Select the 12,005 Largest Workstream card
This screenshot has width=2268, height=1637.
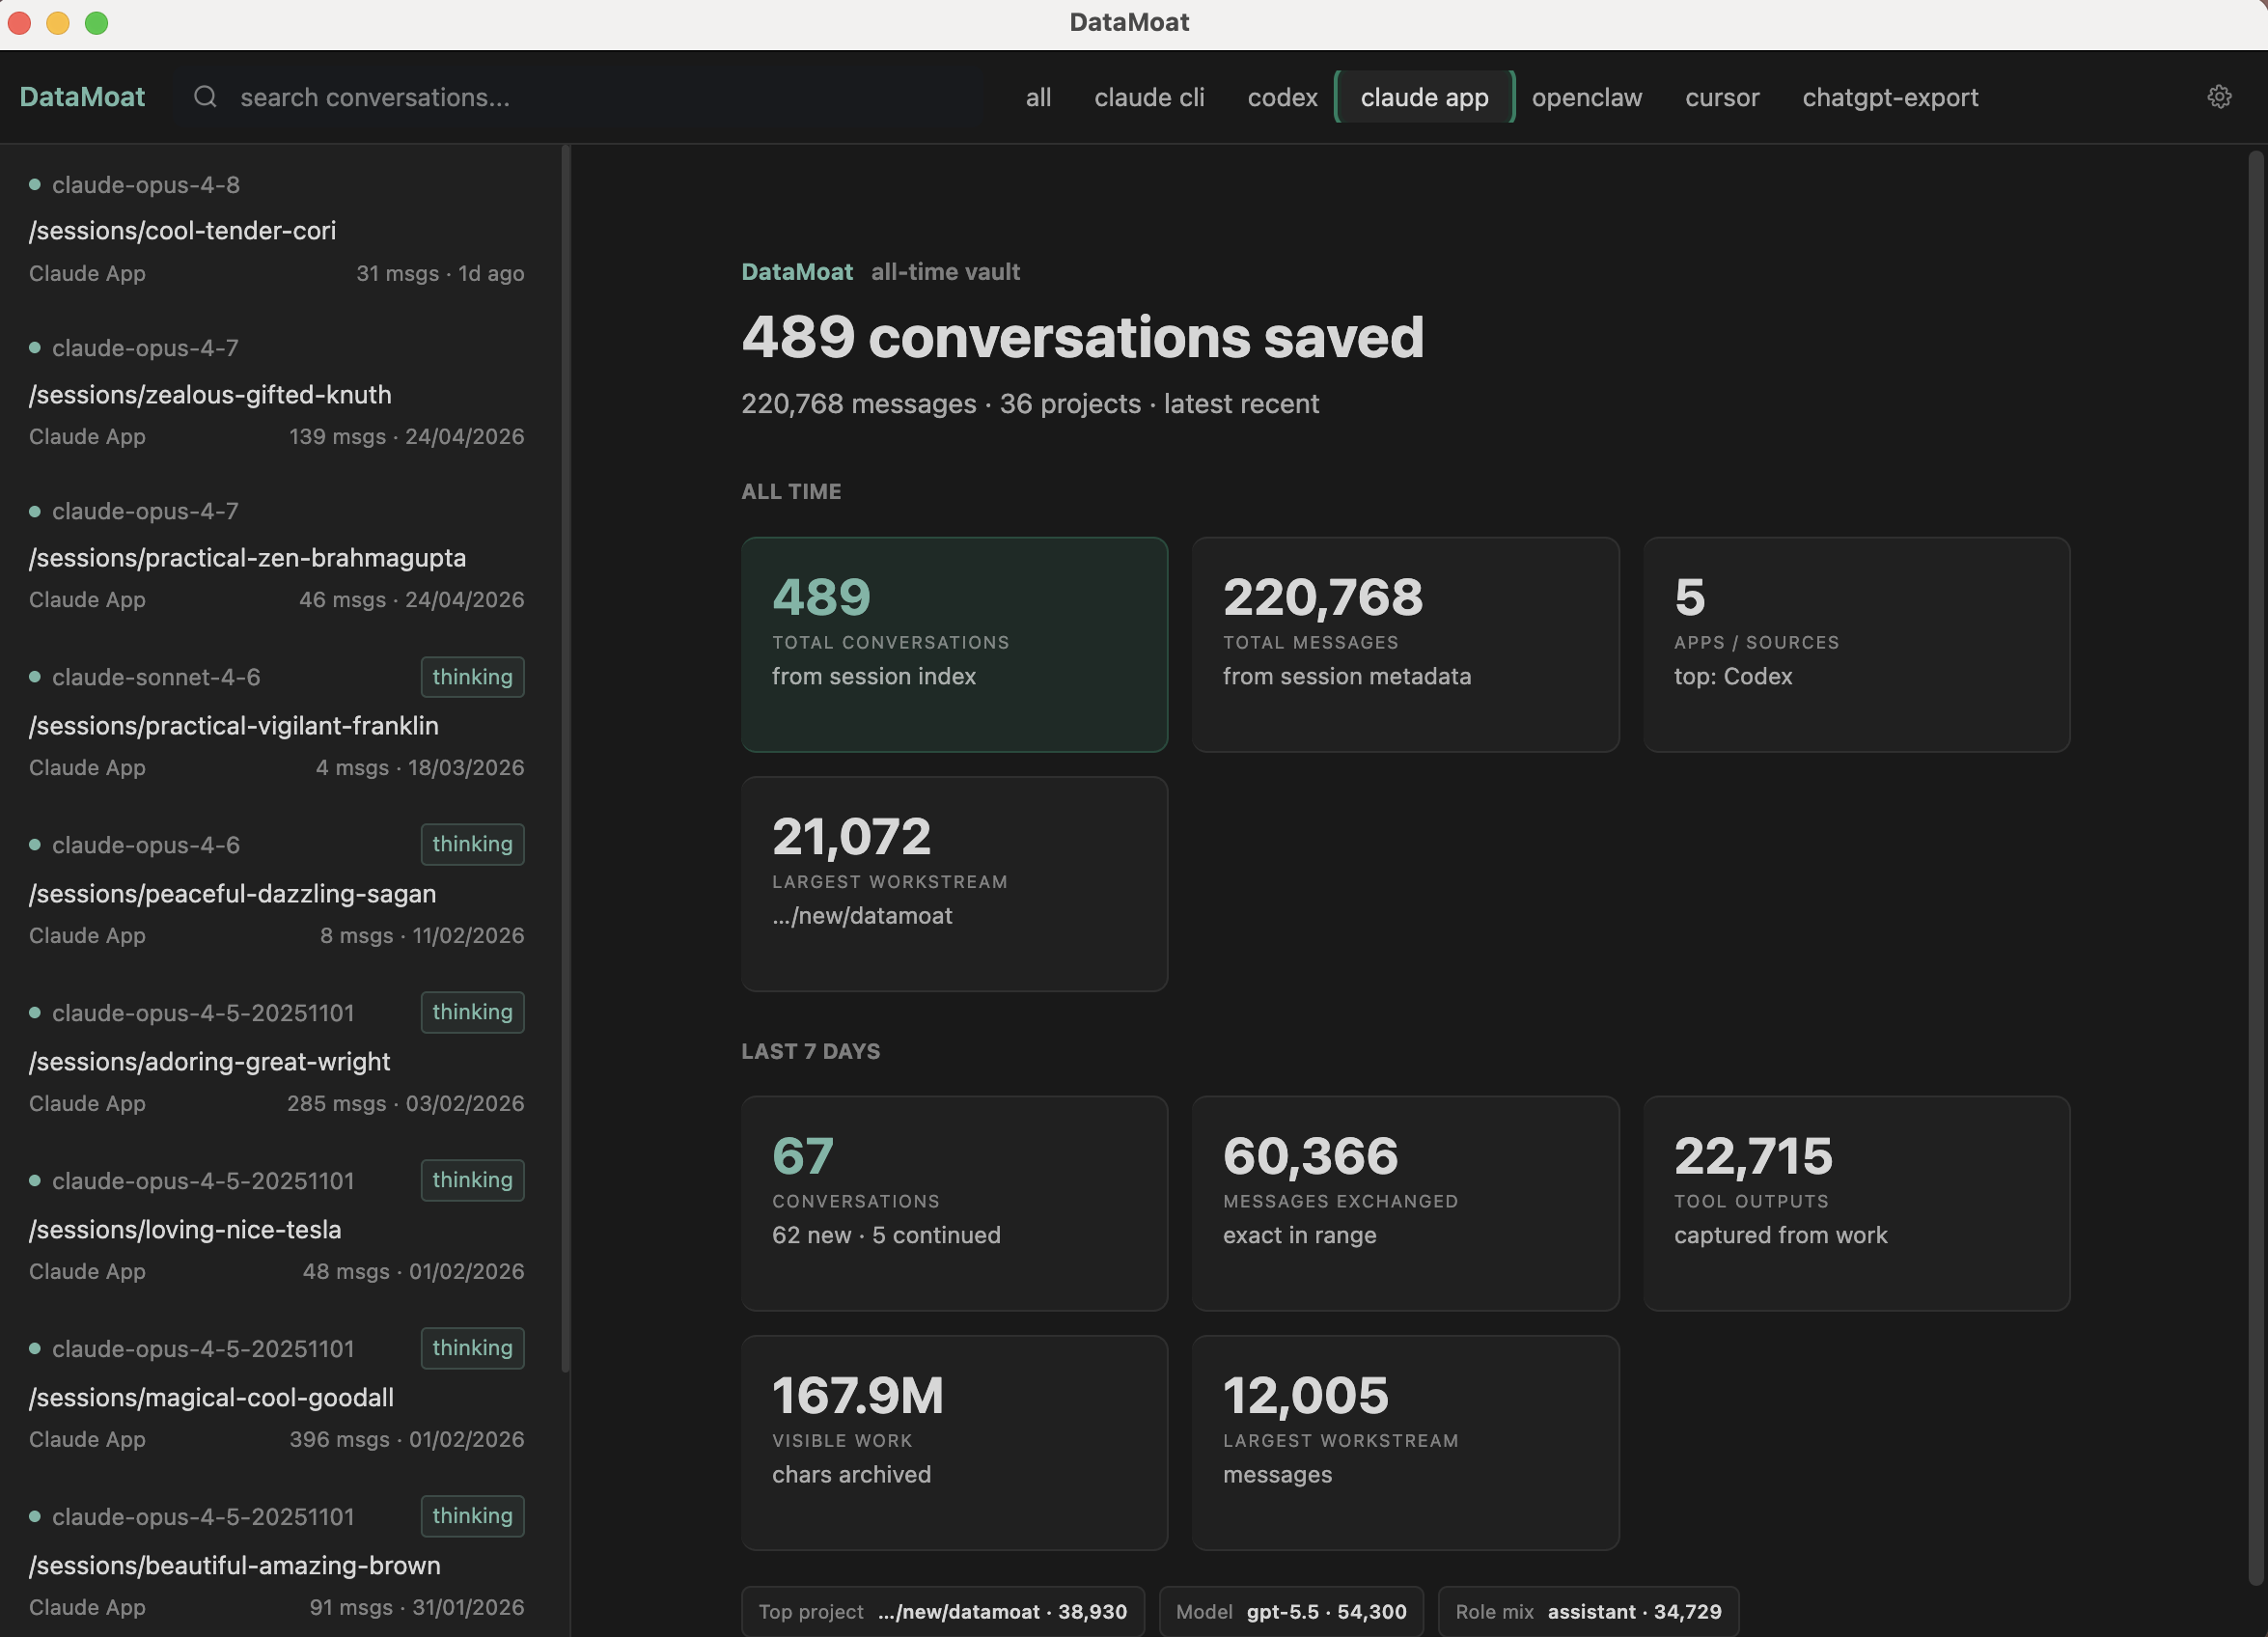(1405, 1442)
